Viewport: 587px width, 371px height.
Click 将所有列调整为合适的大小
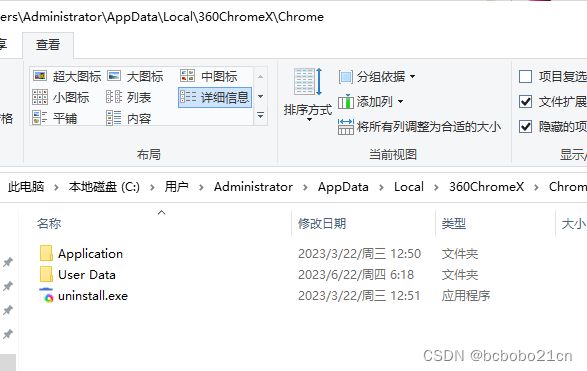point(419,127)
